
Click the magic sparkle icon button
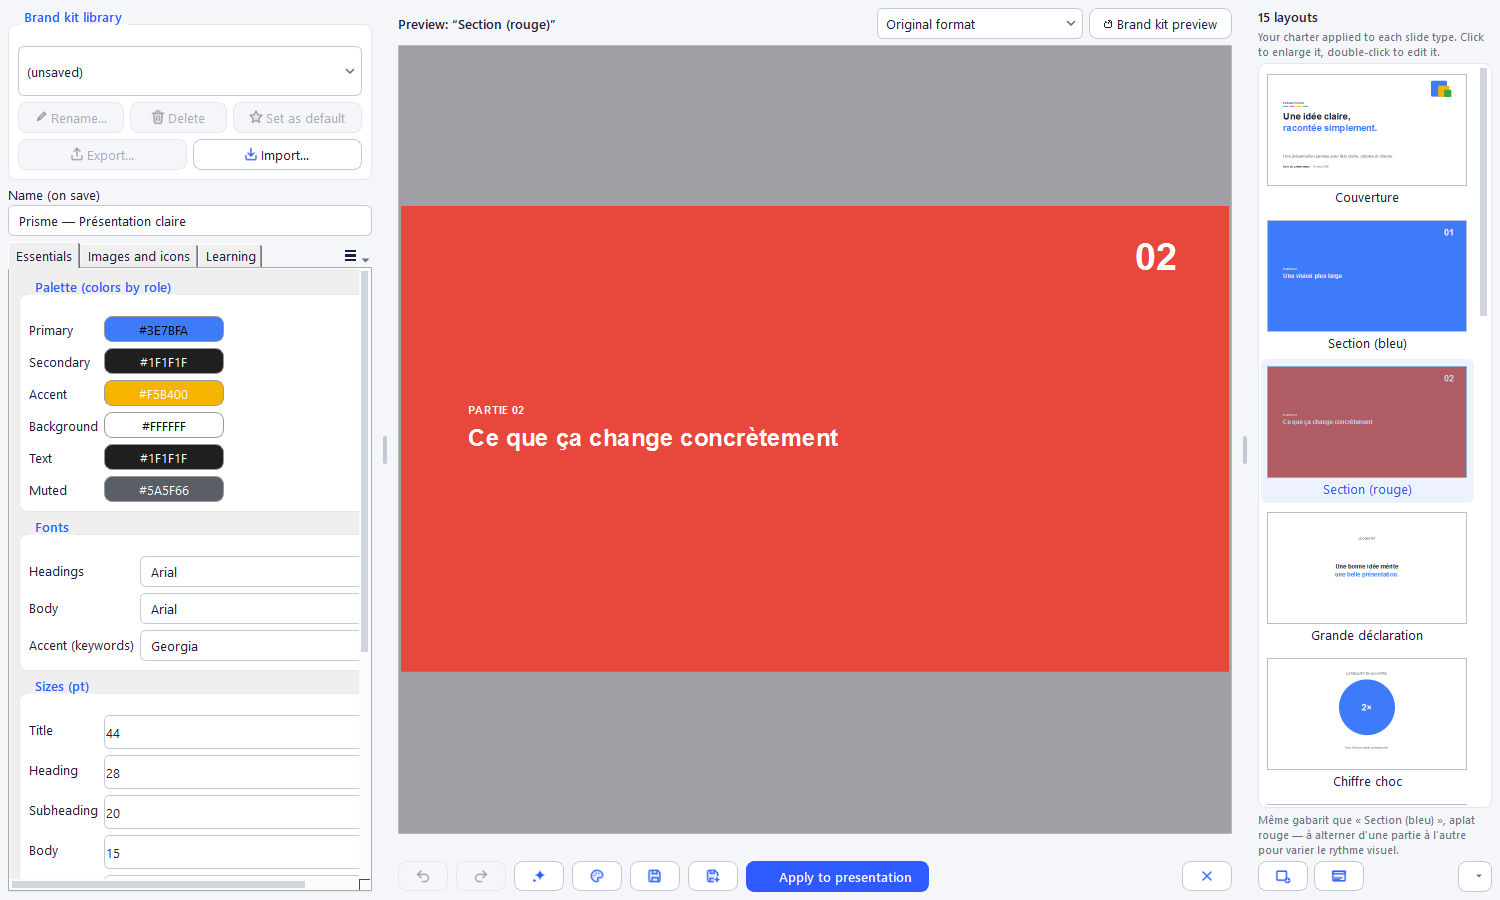[539, 876]
